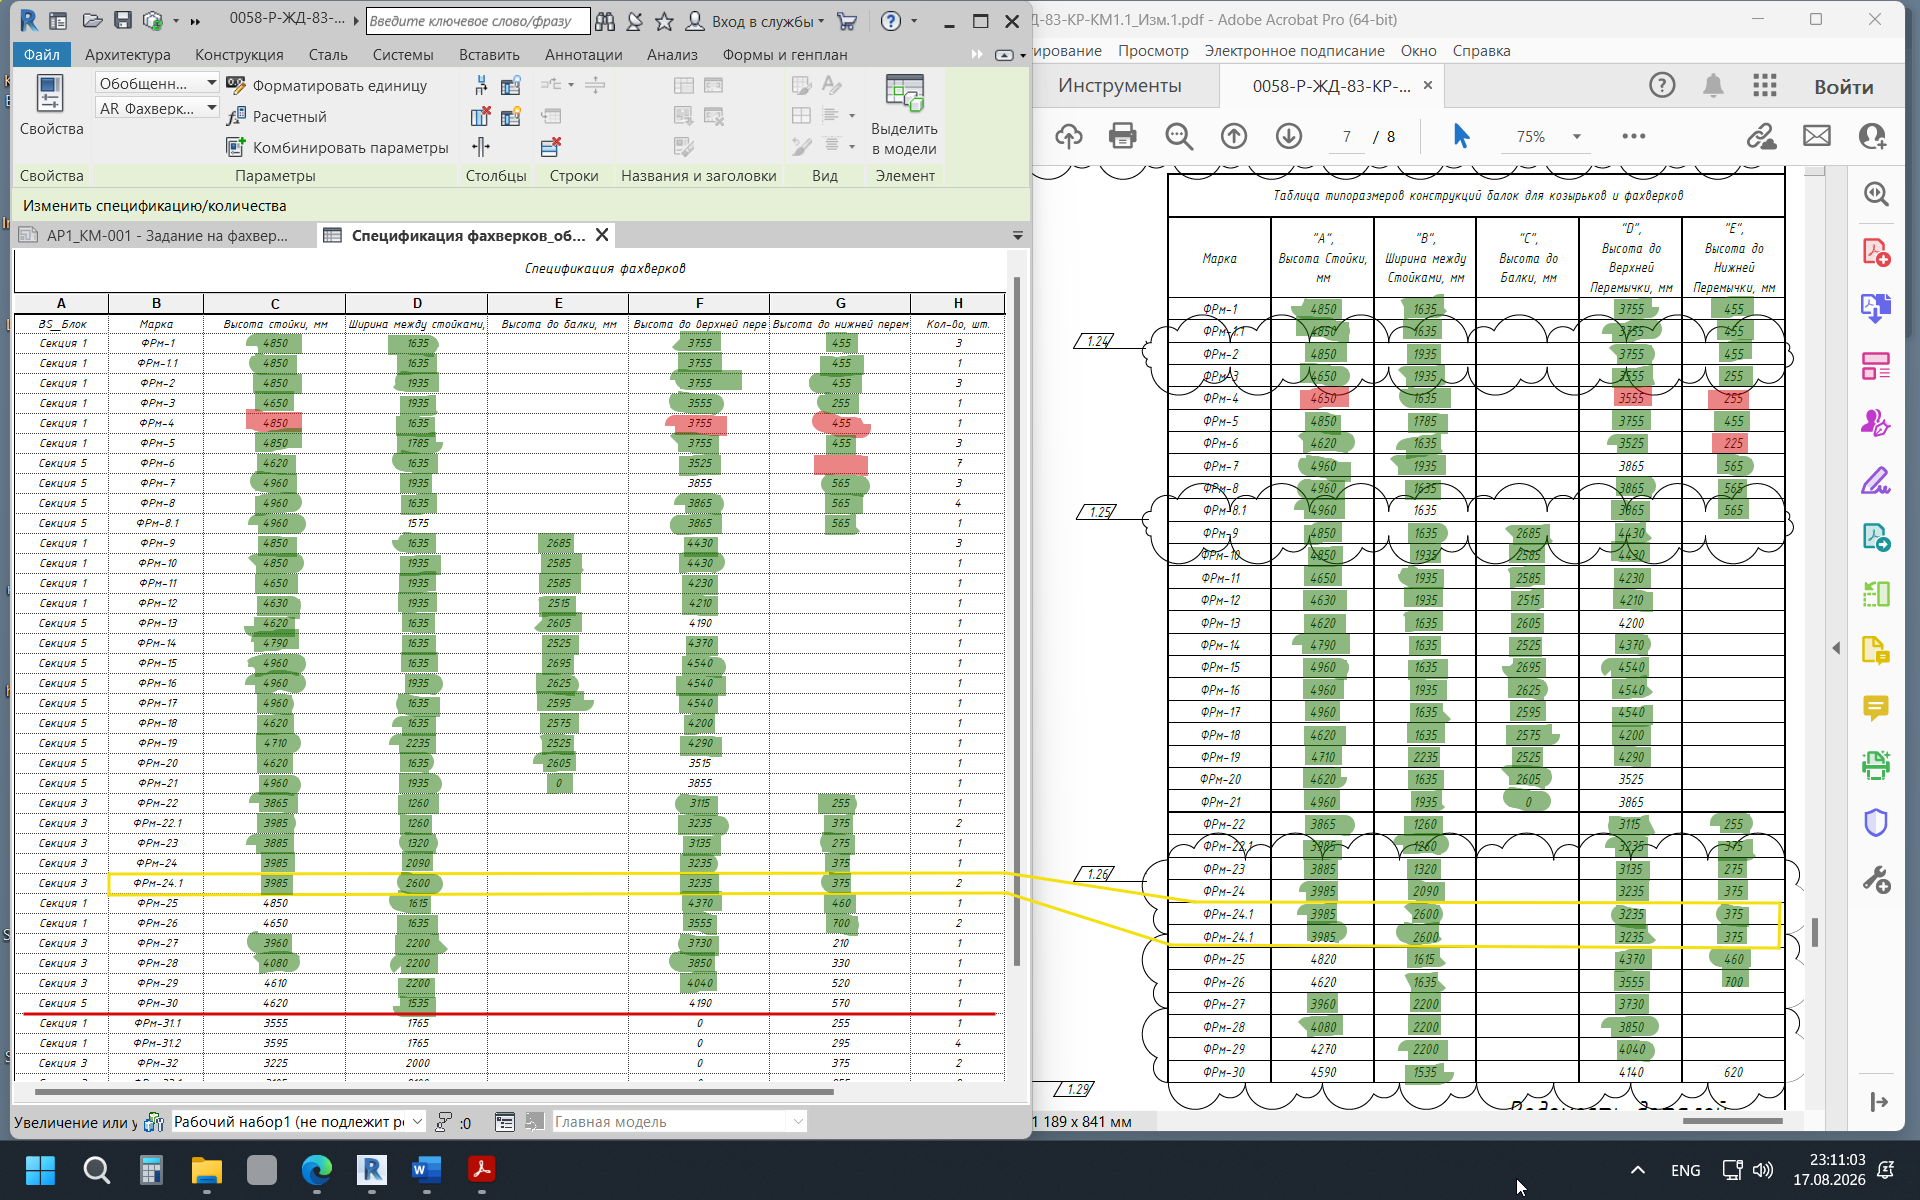Go to next page with down arrow icon
Image resolution: width=1920 pixels, height=1200 pixels.
1289,136
